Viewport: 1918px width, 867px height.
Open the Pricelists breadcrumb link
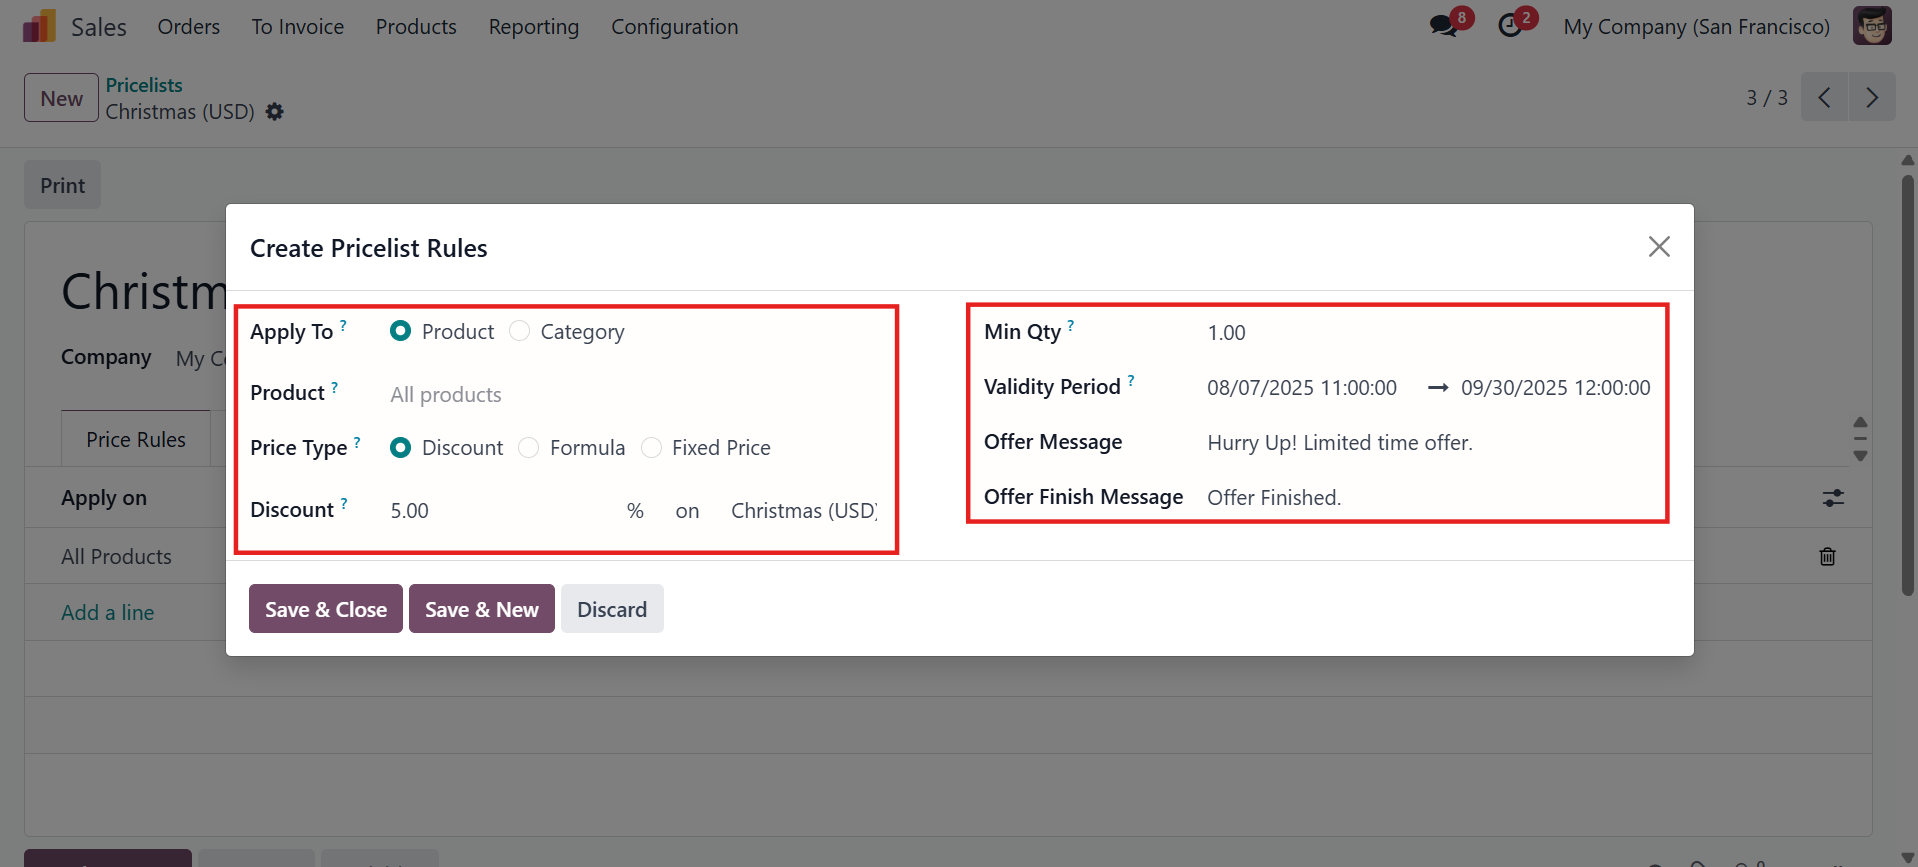[144, 85]
